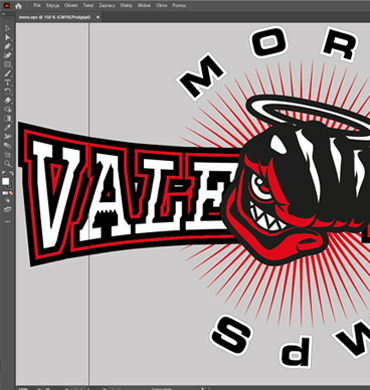Select the Zoom magnifier tool

click(7, 164)
